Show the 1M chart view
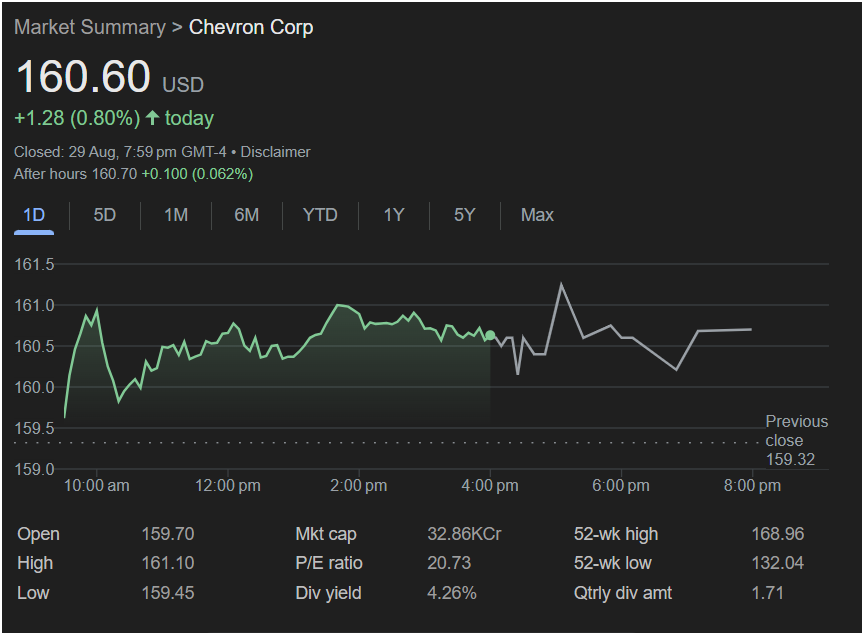Screen dimensions: 864x635 click(x=176, y=215)
